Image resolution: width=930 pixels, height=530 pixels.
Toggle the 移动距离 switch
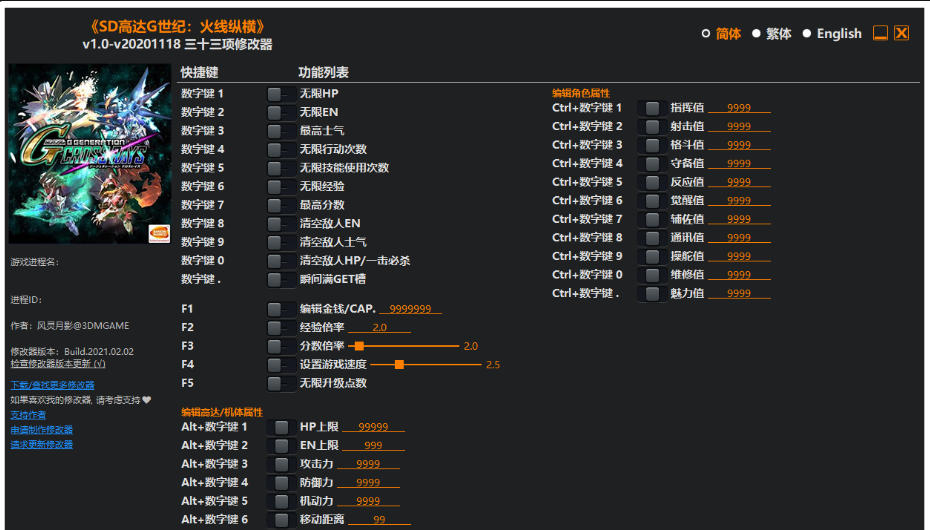click(281, 520)
